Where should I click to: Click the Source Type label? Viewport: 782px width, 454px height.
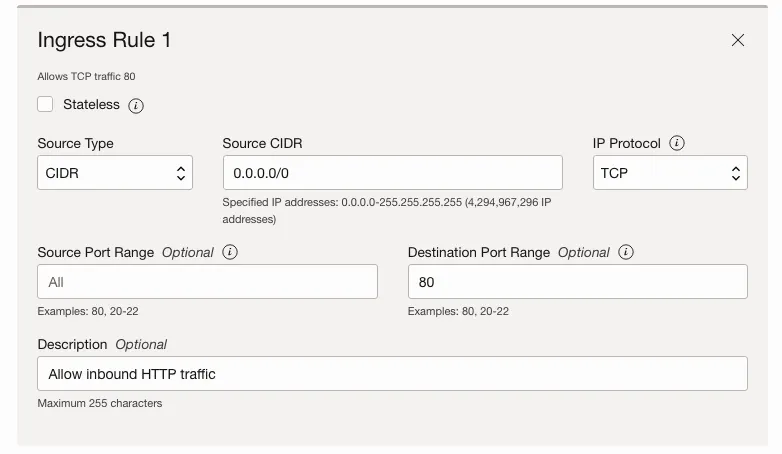pyautogui.click(x=75, y=143)
